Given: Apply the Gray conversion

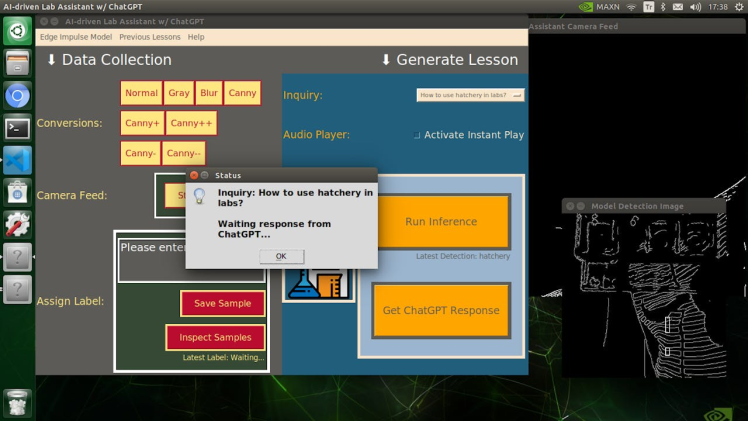Looking at the screenshot, I should pos(179,93).
